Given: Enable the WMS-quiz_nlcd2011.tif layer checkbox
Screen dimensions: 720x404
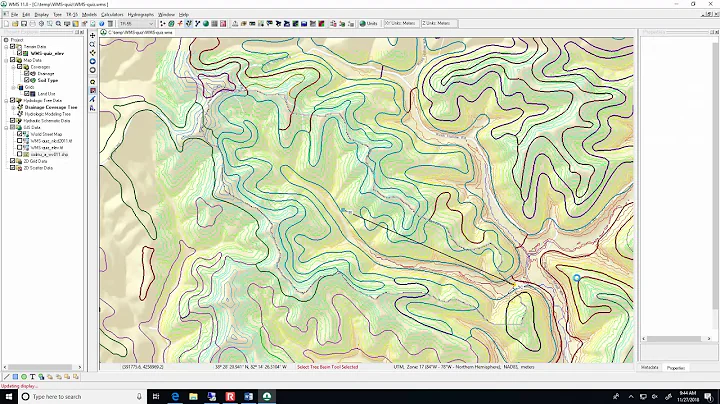Looking at the screenshot, I should (x=19, y=141).
